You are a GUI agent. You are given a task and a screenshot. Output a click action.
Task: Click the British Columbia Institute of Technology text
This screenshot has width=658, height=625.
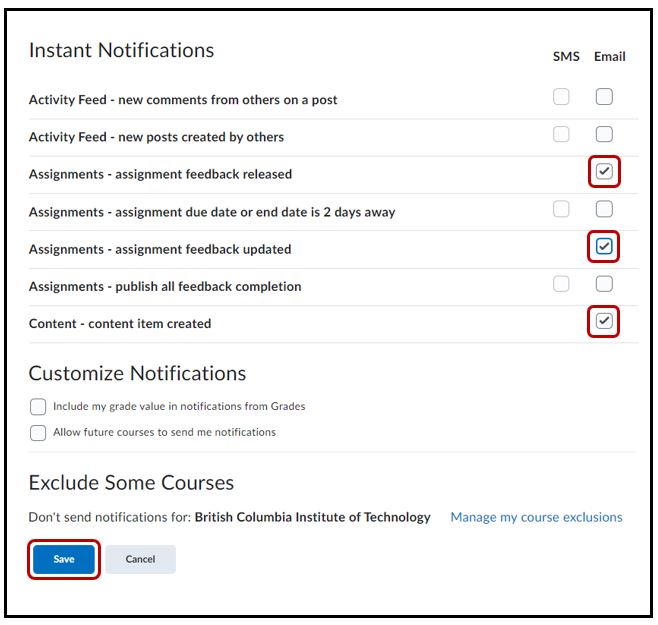[312, 517]
